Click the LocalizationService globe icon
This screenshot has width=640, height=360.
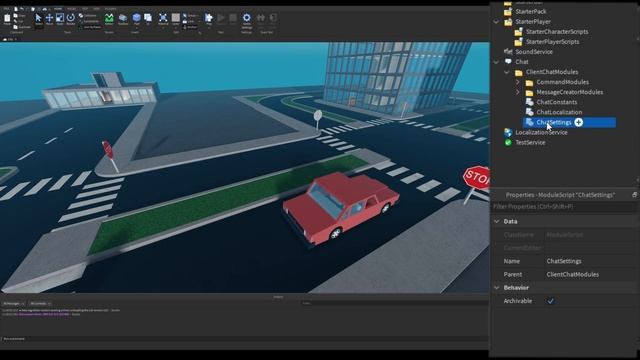click(x=508, y=132)
